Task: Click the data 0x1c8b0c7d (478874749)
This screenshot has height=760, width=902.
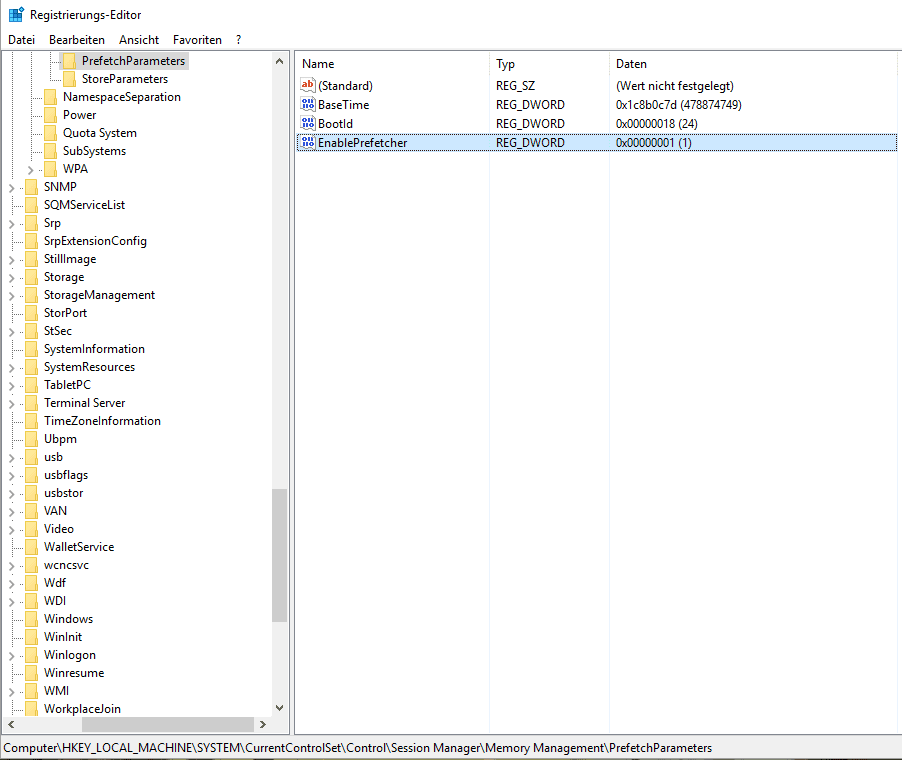Action: (x=679, y=105)
